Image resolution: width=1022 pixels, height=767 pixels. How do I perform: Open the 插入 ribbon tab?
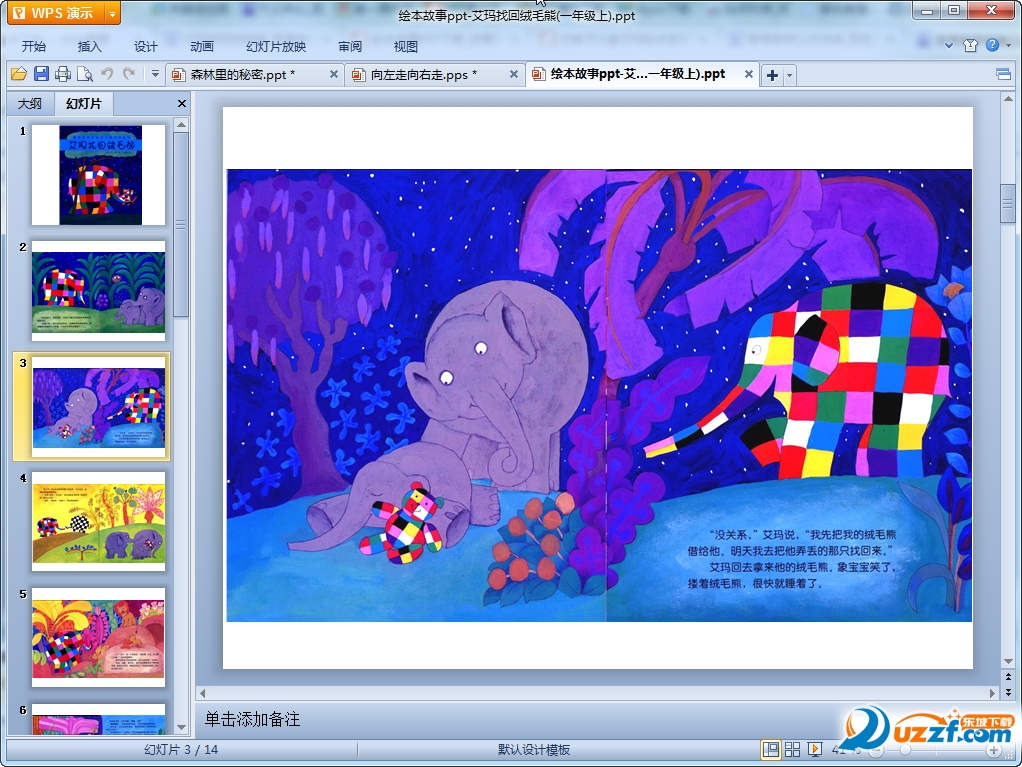point(89,46)
